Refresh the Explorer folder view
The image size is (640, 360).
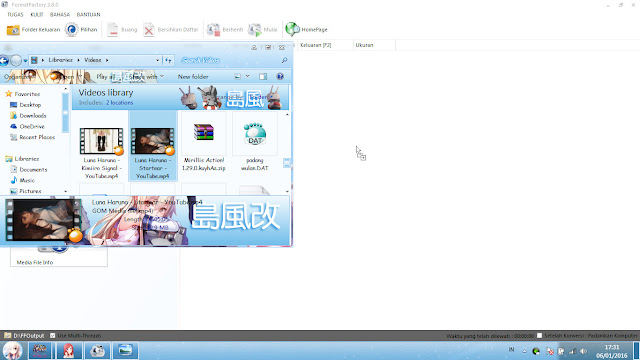click(168, 60)
